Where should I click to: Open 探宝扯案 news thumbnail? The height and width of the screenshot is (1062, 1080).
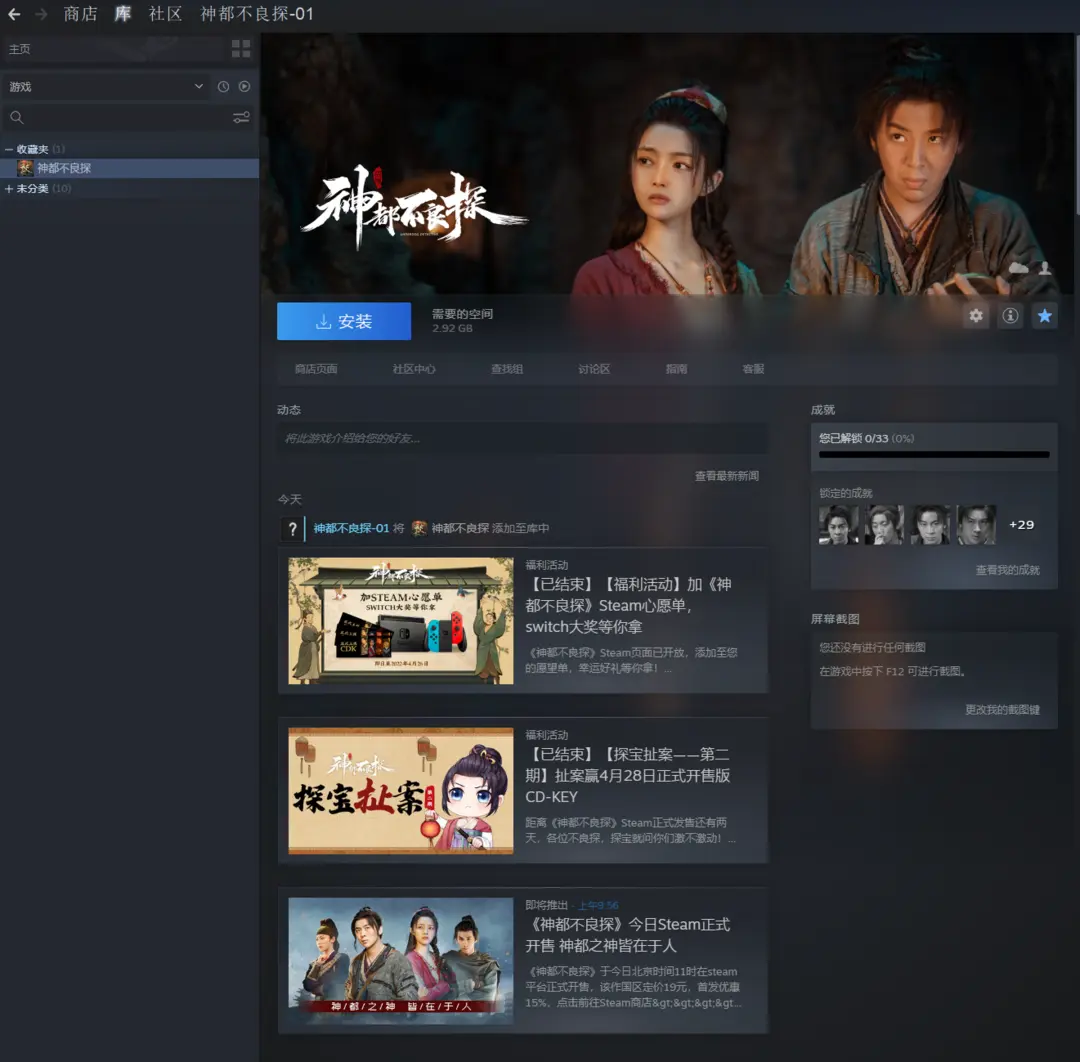pos(401,791)
